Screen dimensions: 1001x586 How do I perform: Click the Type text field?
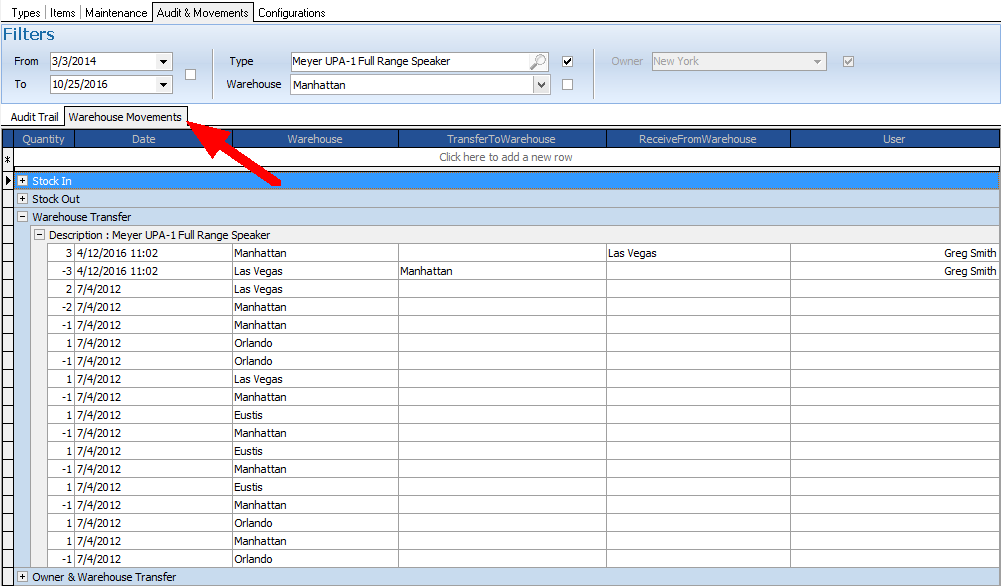point(408,62)
